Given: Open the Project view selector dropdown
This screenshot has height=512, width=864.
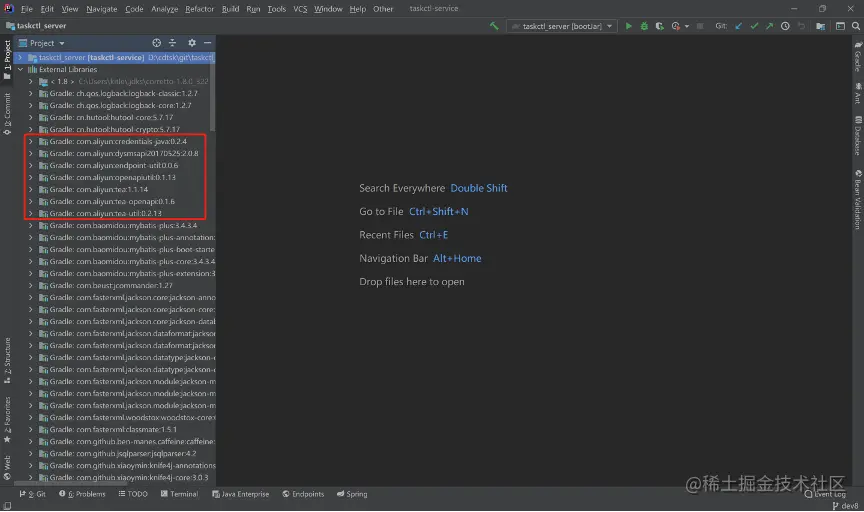Looking at the screenshot, I should click(x=42, y=43).
